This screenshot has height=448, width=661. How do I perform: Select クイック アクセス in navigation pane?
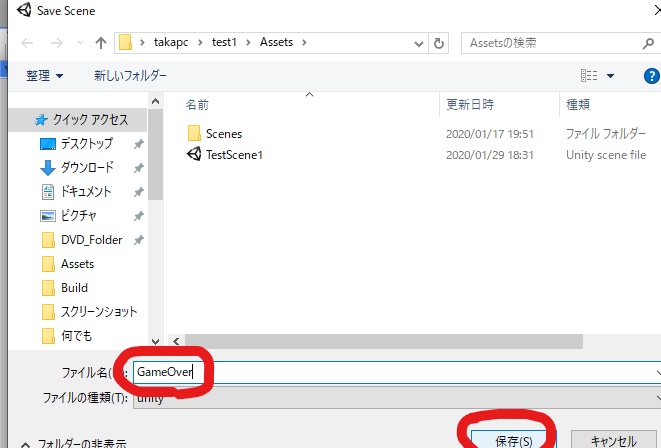tap(78, 120)
